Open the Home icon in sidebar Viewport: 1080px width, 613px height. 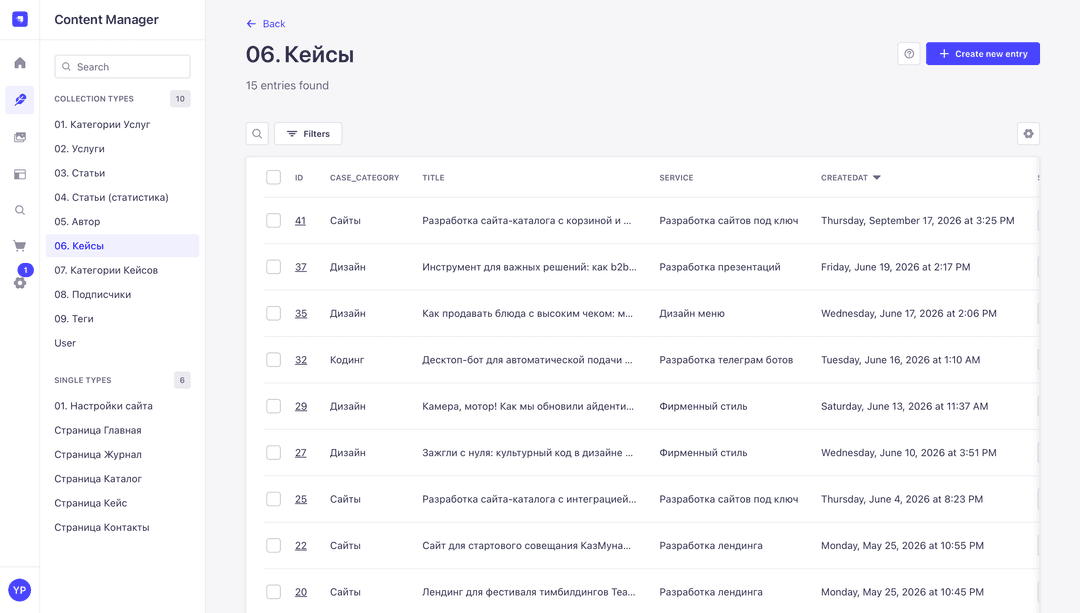coord(20,63)
